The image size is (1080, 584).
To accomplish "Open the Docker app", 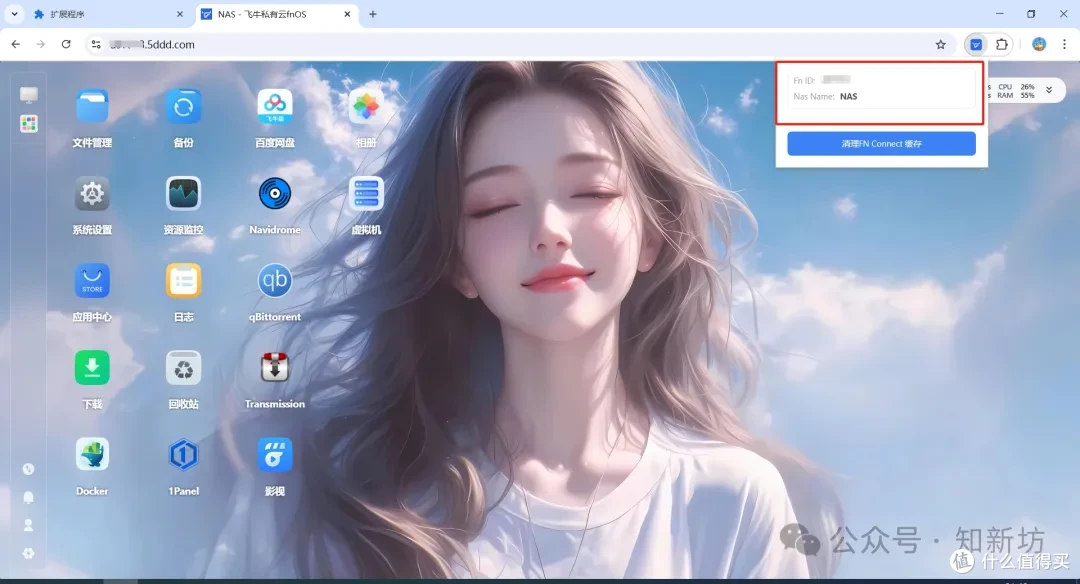I will 92,455.
